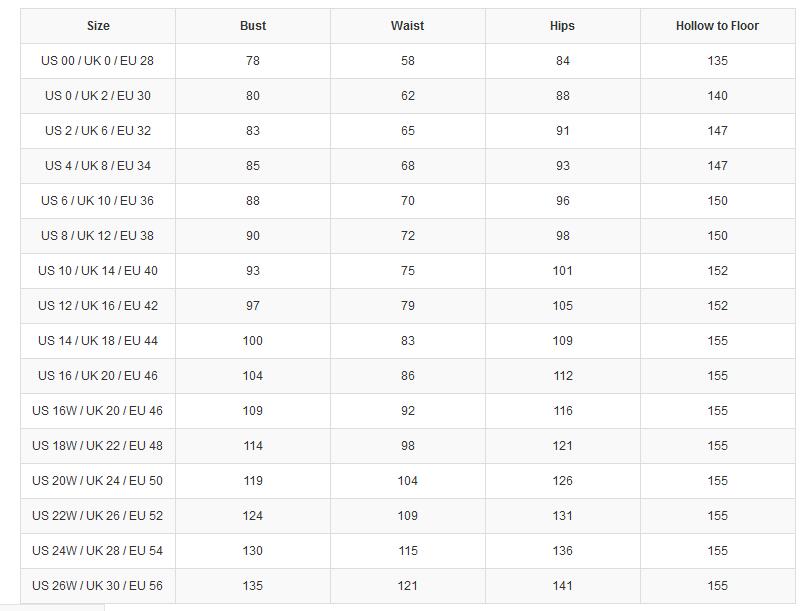Click the Size column header
The height and width of the screenshot is (611, 800).
pos(98,26)
